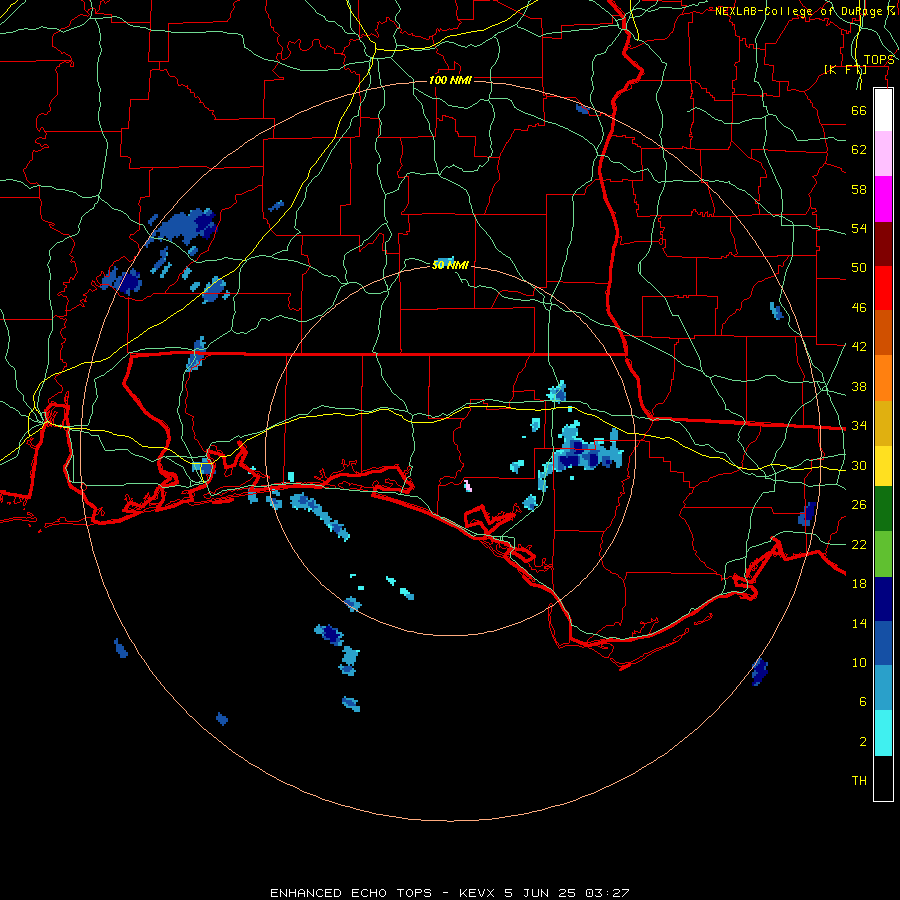Click the '[K FT]' units label
The height and width of the screenshot is (900, 900).
pyautogui.click(x=845, y=69)
